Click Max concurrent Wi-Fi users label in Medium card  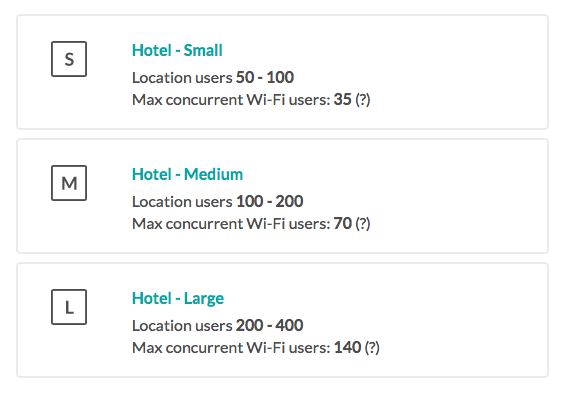coord(231,224)
